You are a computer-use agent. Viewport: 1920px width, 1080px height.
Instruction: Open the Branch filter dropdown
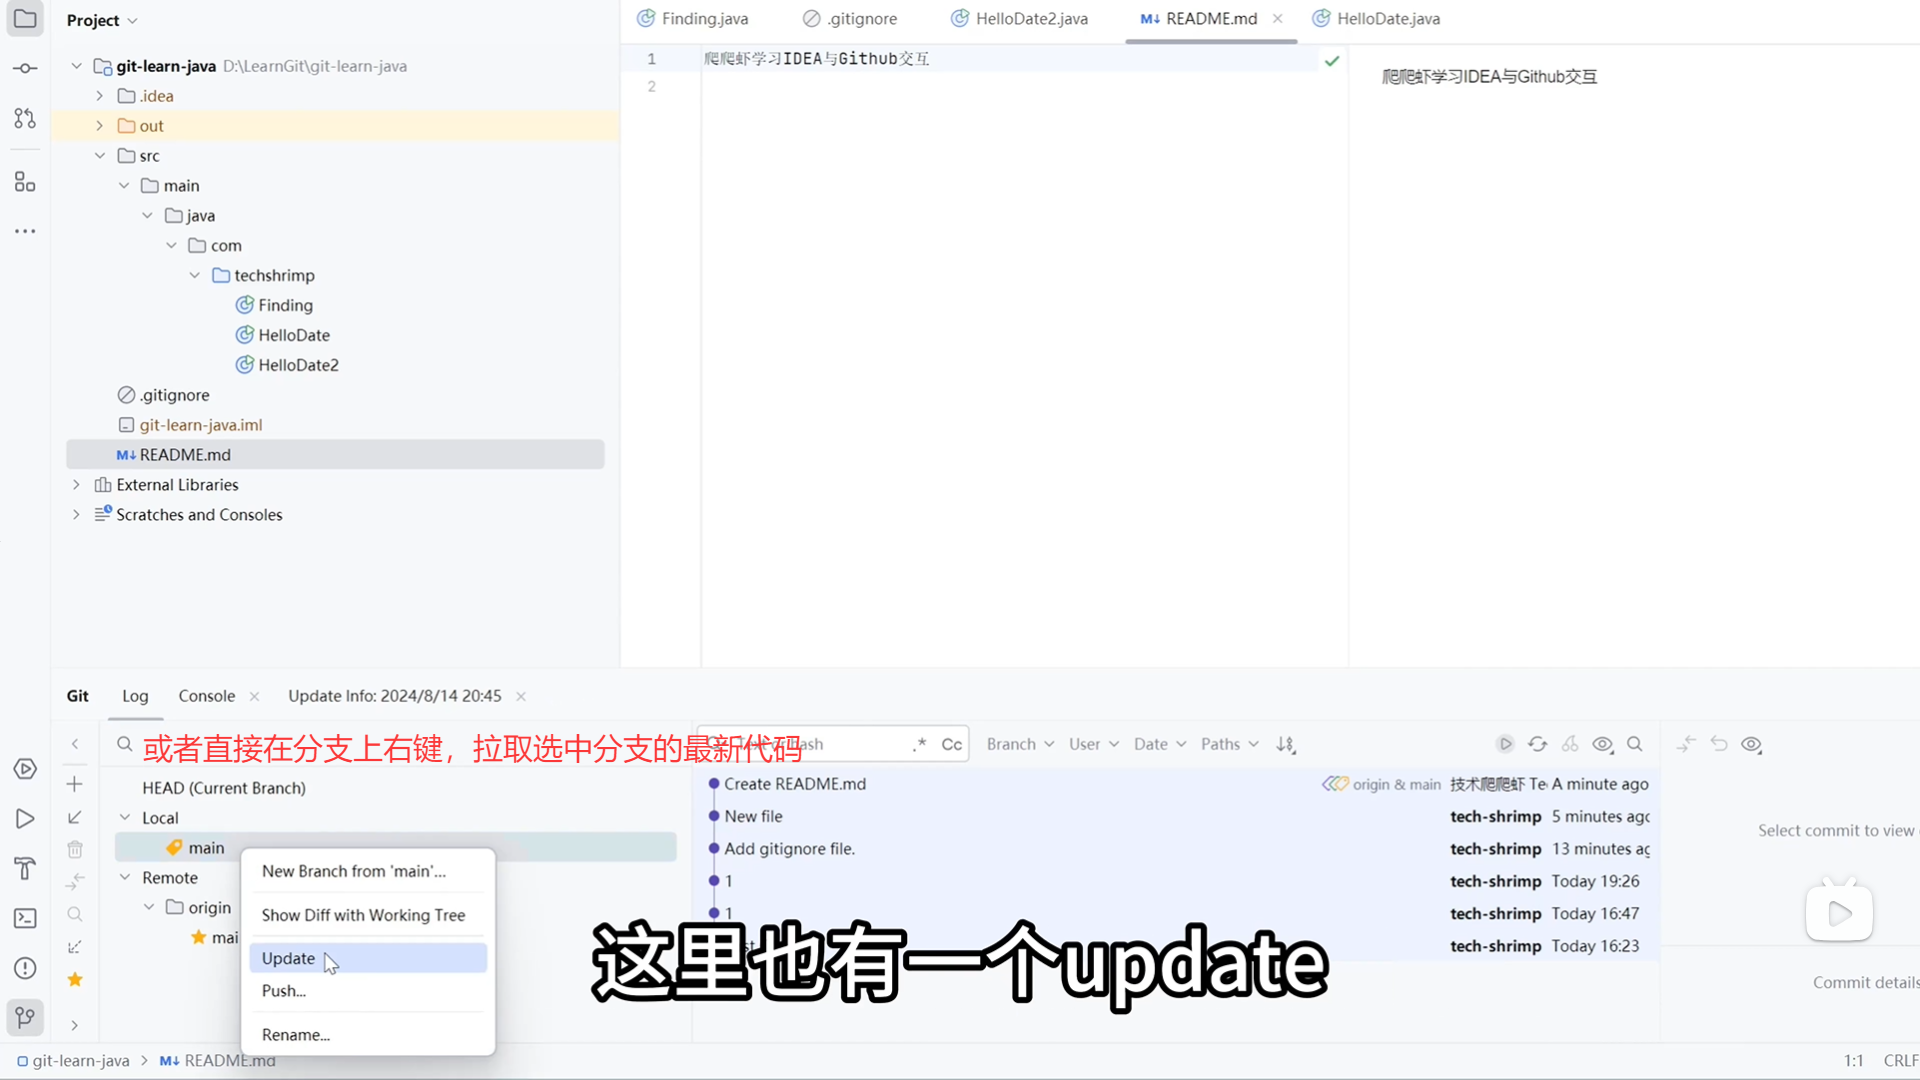pyautogui.click(x=1020, y=744)
